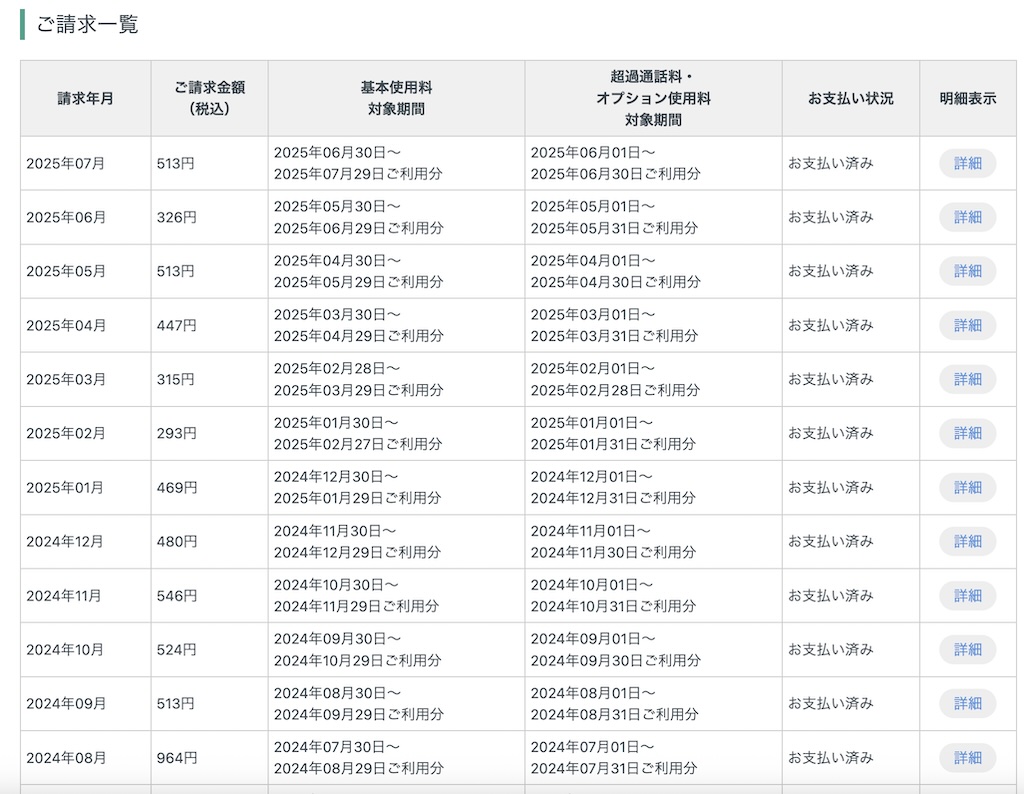Click basic fee period 2025年05月30日～2025年06月29日

358,217
